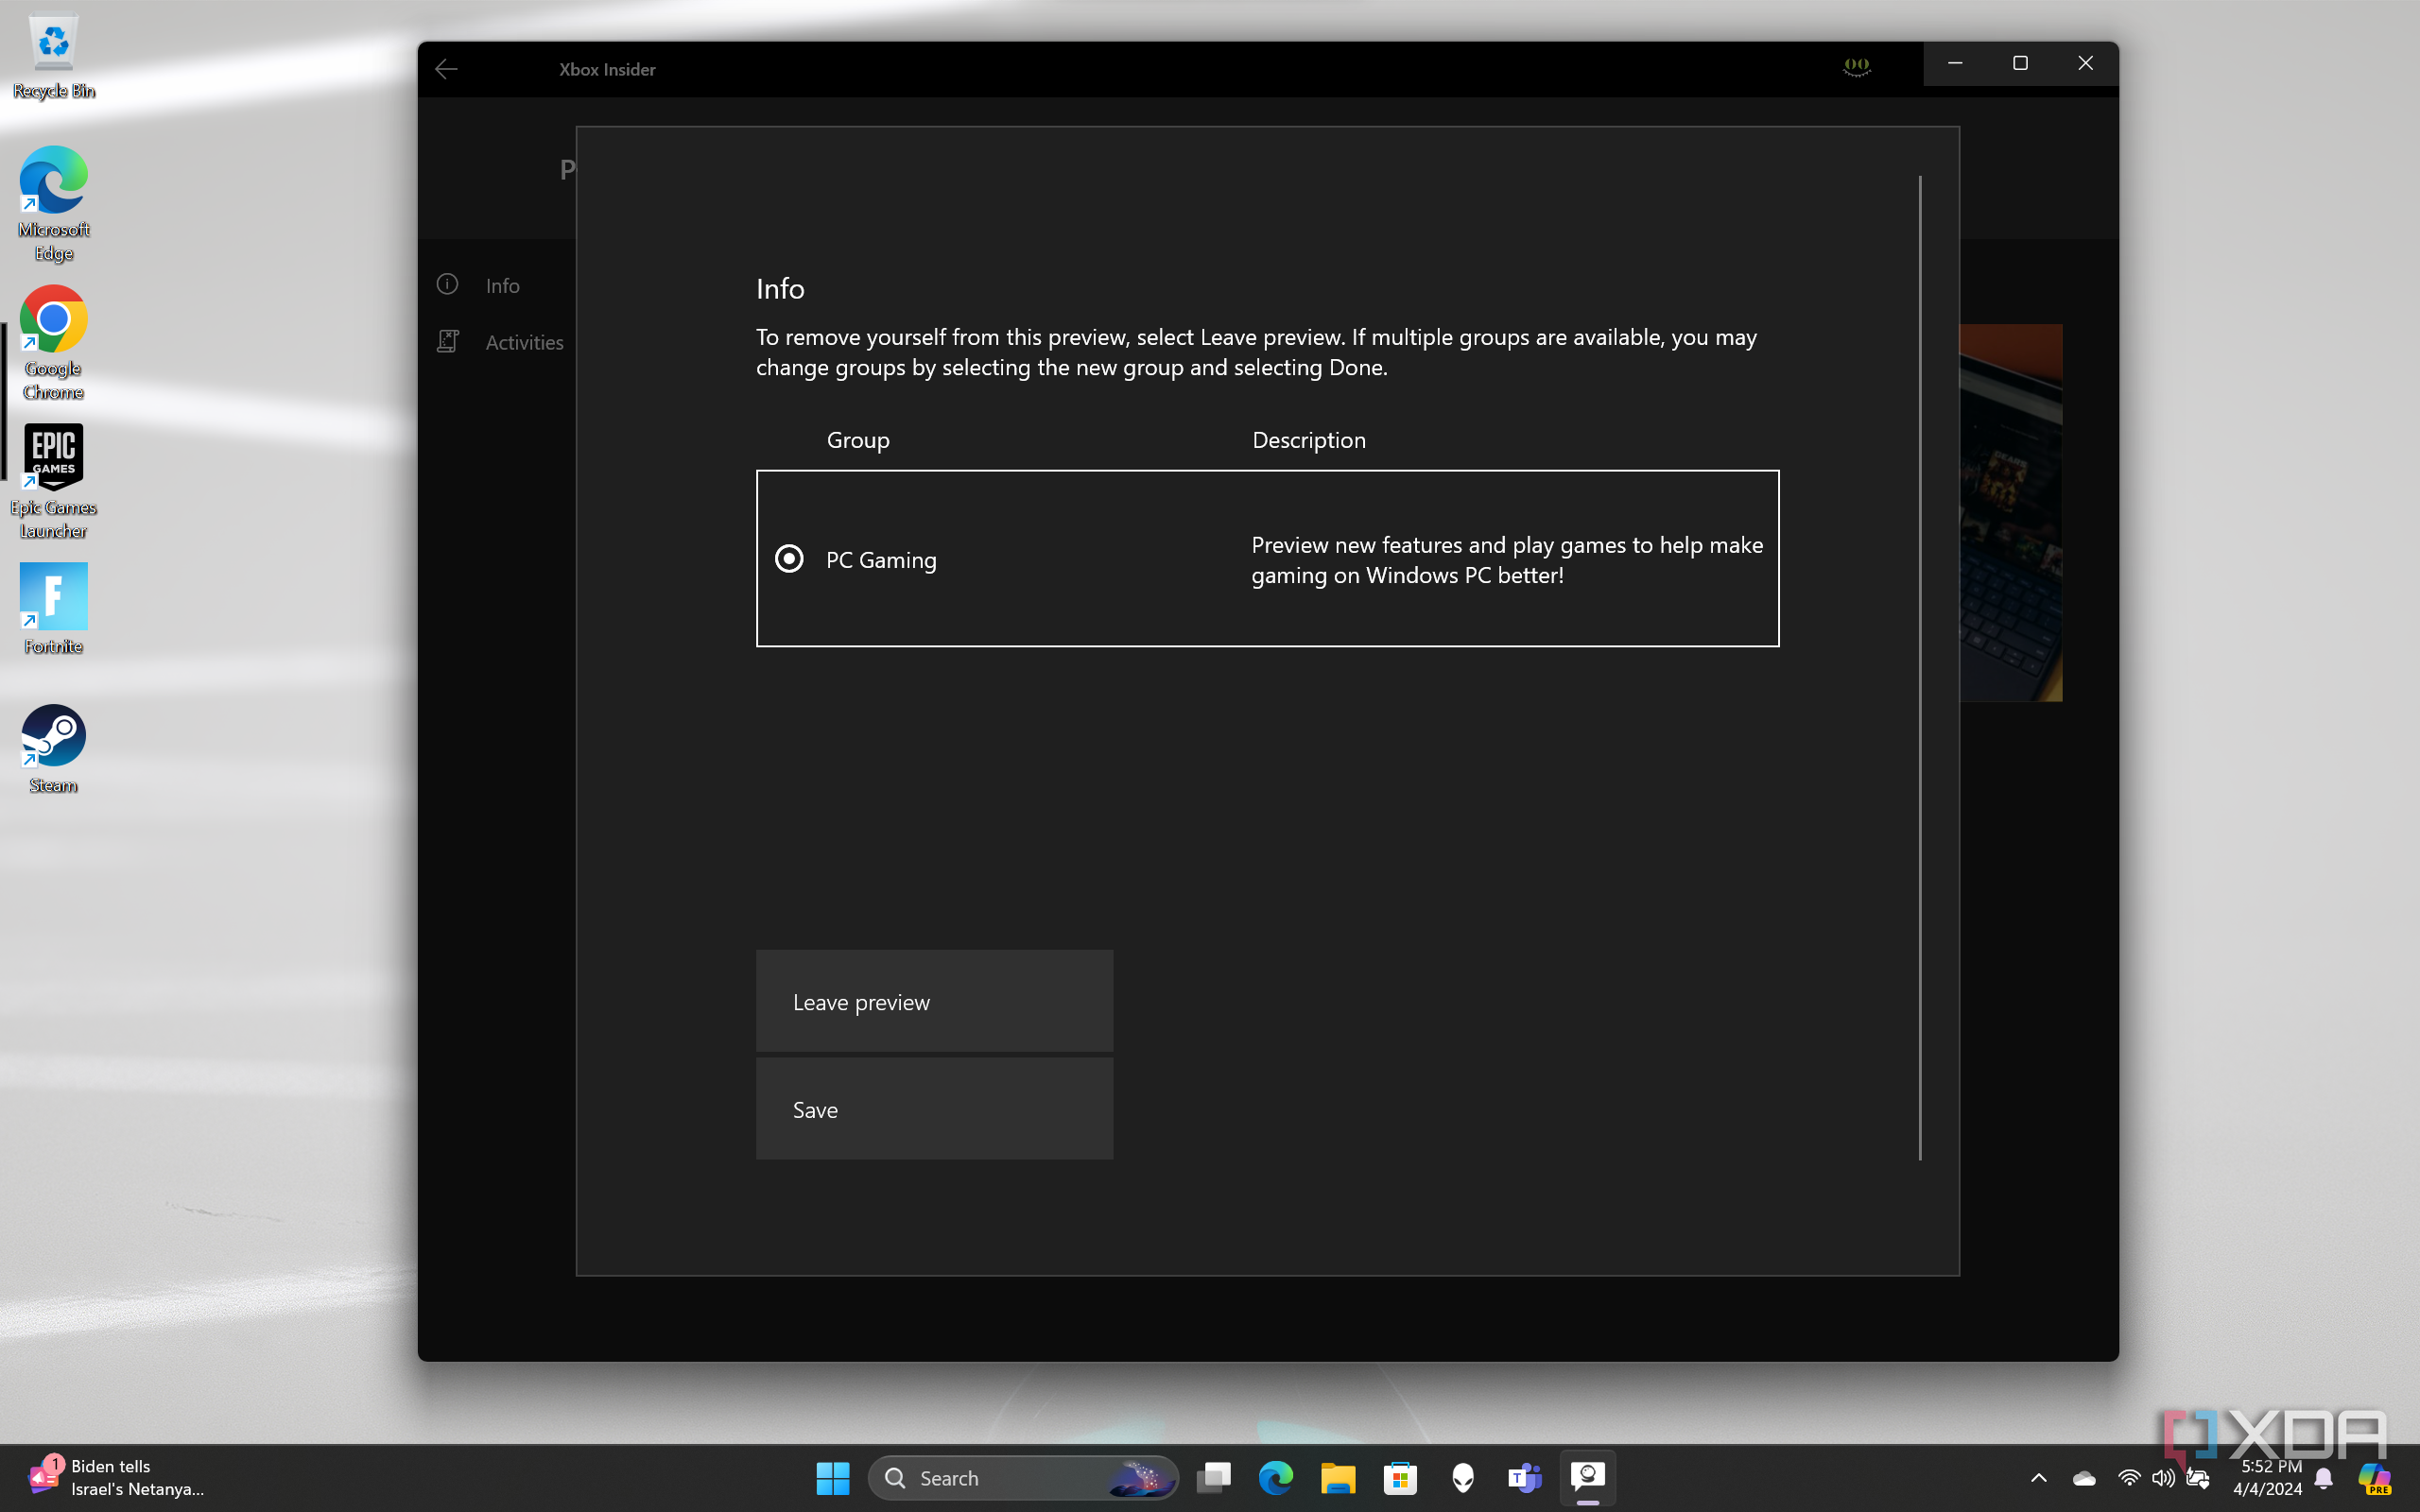The image size is (2420, 1512).
Task: Click the Xbox Insider avatar face icon
Action: tap(1856, 67)
